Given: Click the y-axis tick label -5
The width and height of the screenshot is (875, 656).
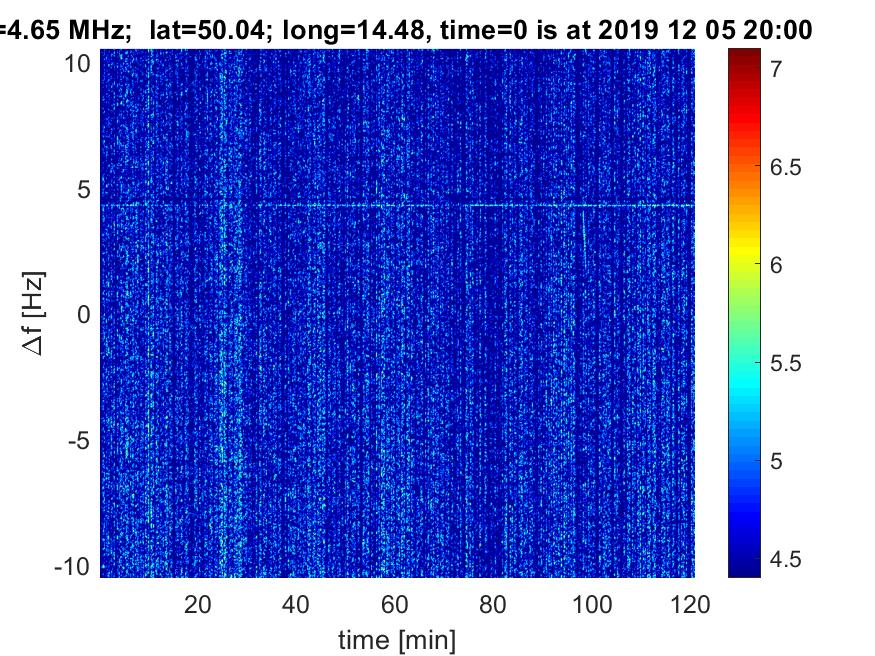Looking at the screenshot, I should 82,440.
